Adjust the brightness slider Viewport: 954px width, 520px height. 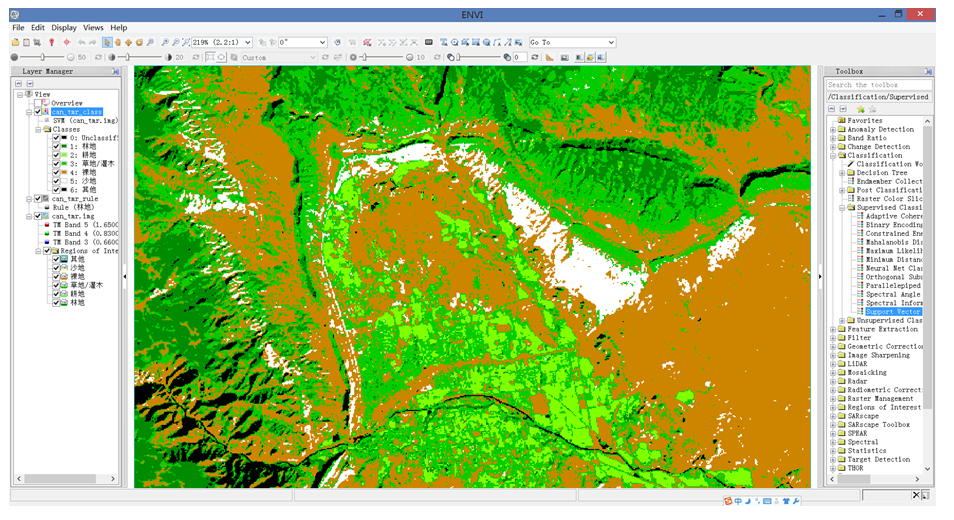(x=43, y=57)
